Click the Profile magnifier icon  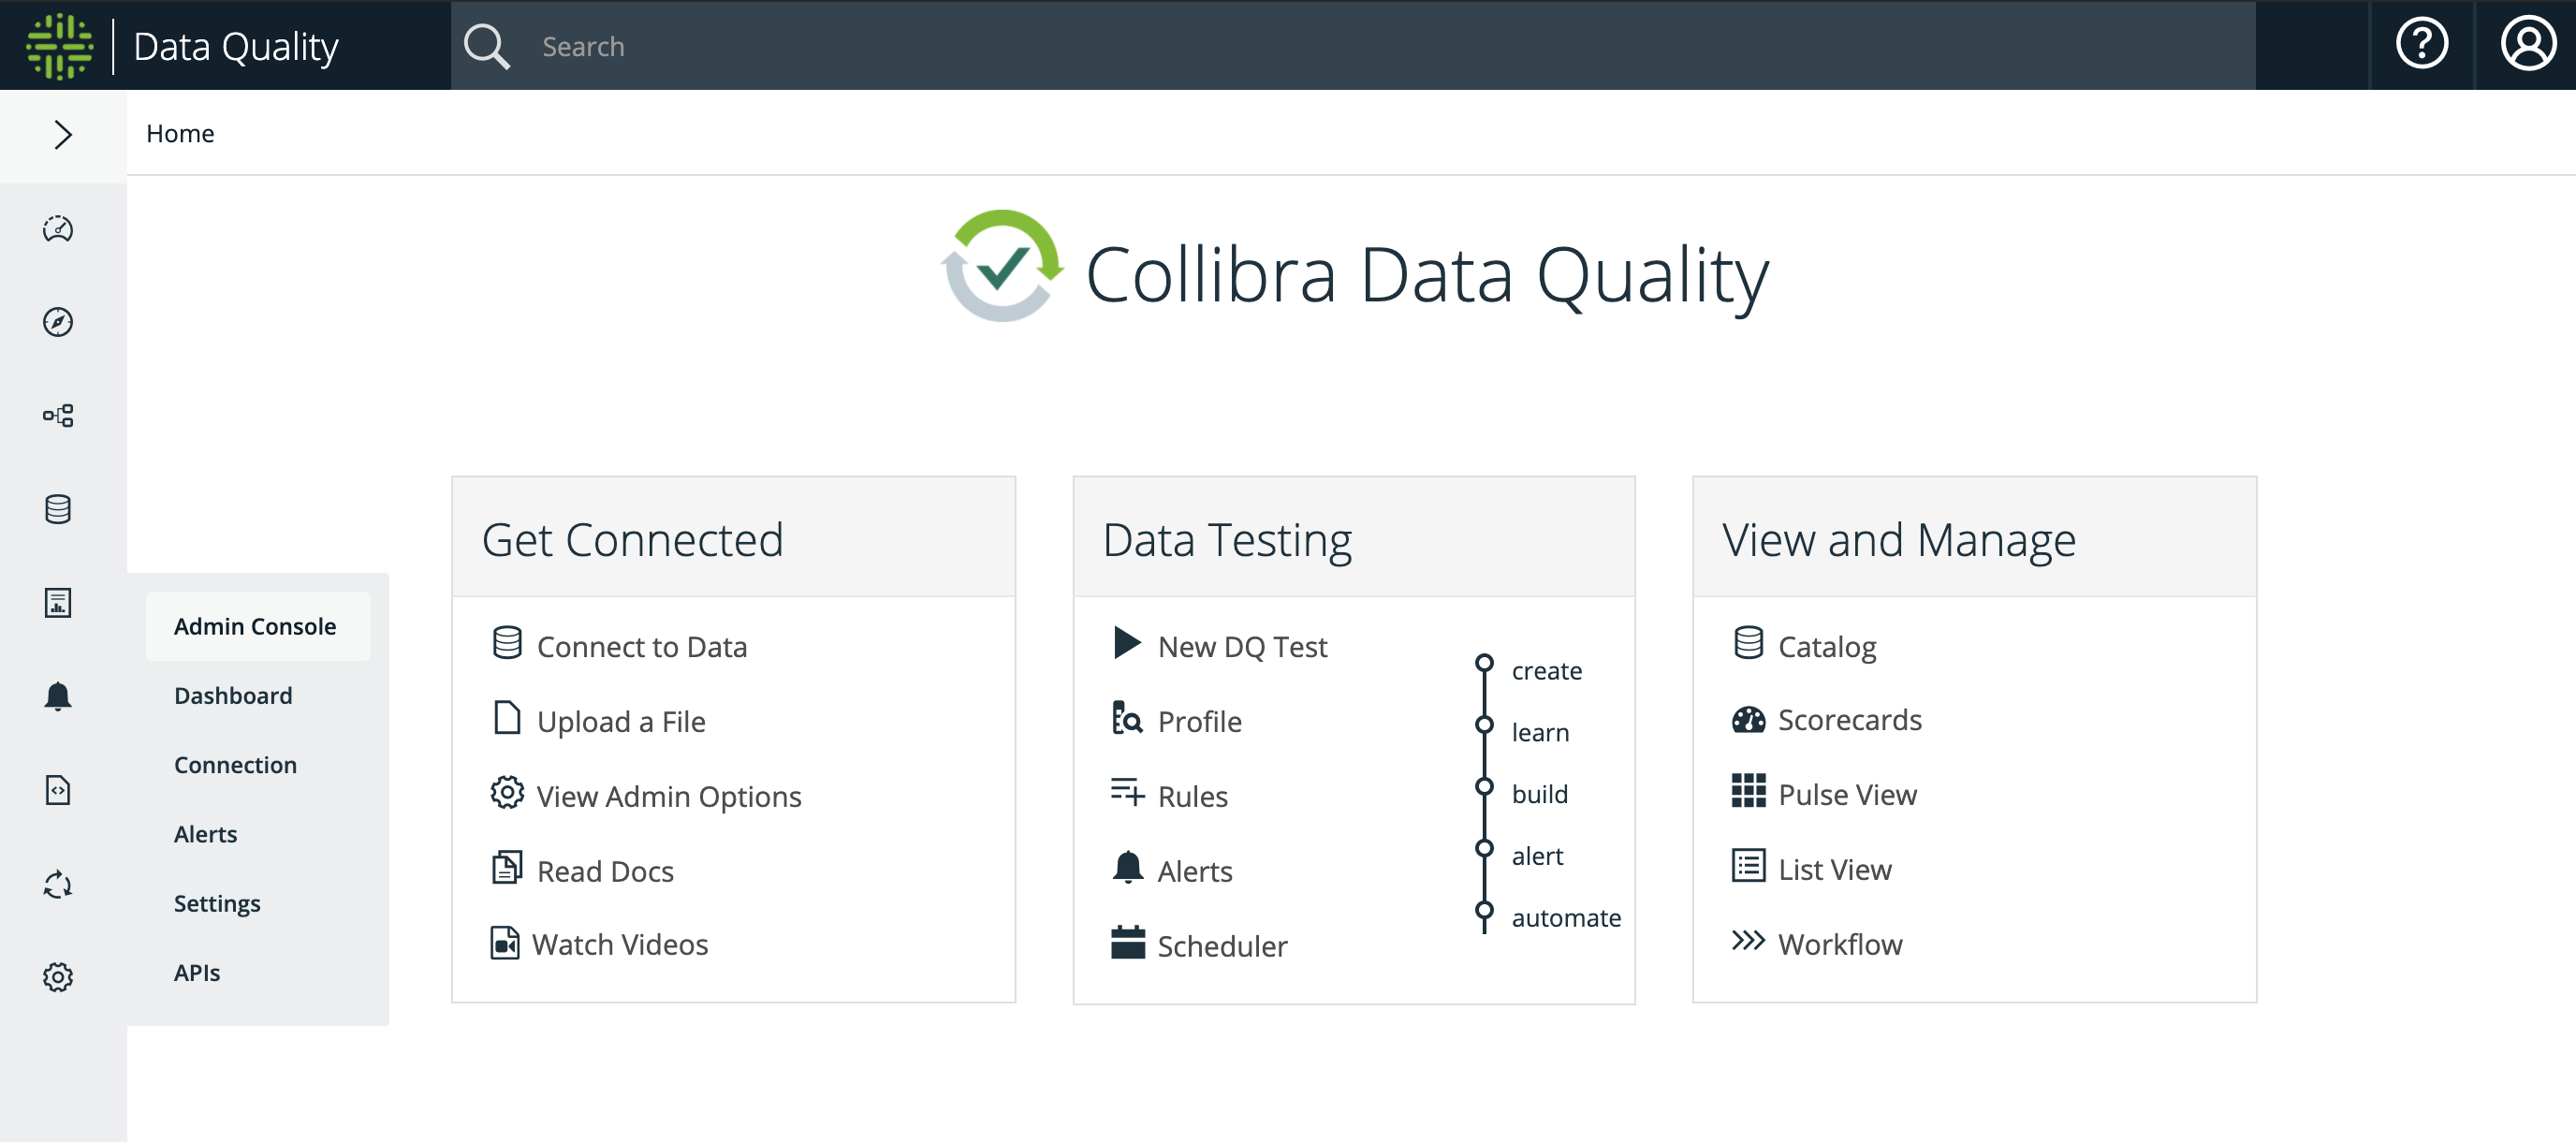click(x=1127, y=717)
